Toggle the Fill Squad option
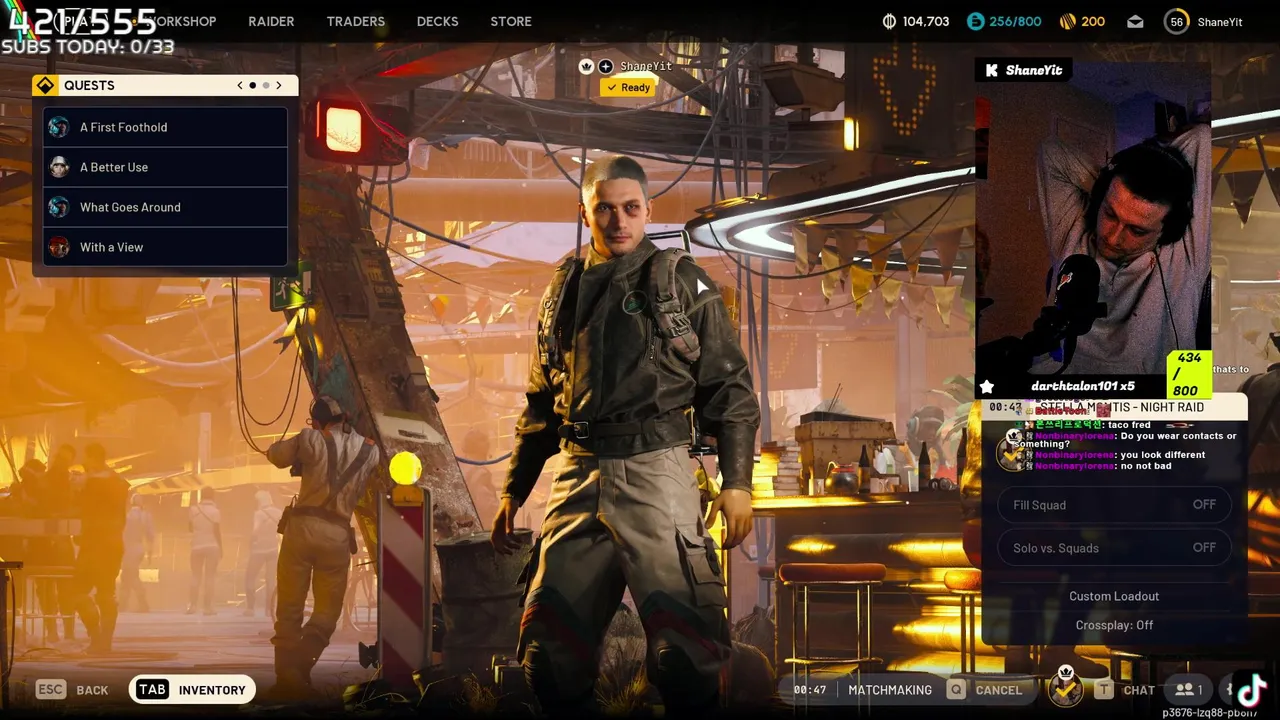 (1114, 505)
